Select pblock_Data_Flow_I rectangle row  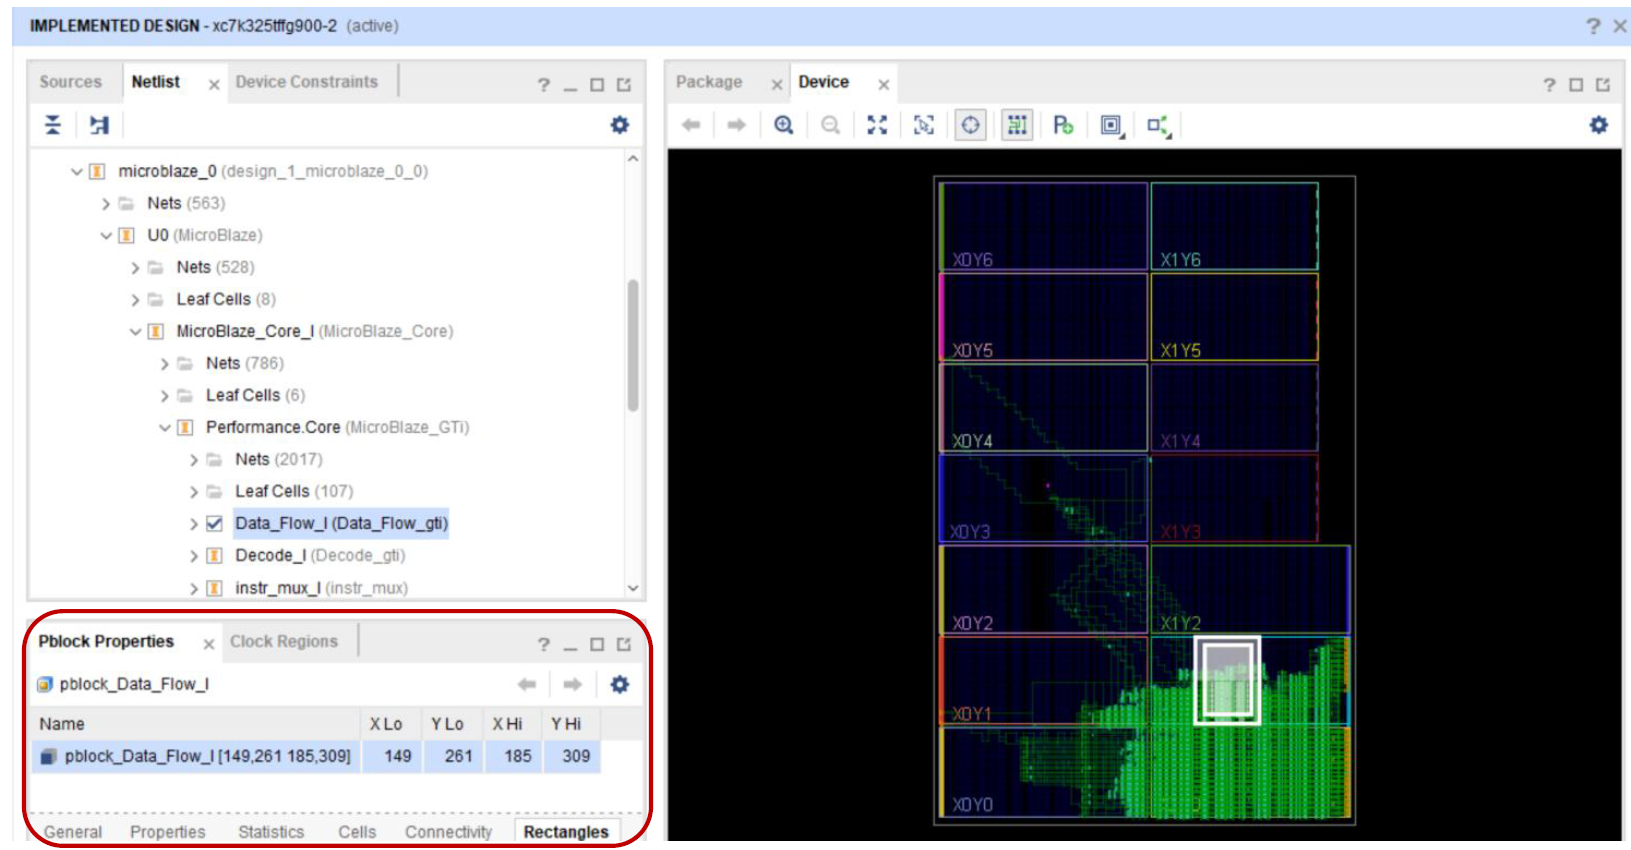click(316, 757)
